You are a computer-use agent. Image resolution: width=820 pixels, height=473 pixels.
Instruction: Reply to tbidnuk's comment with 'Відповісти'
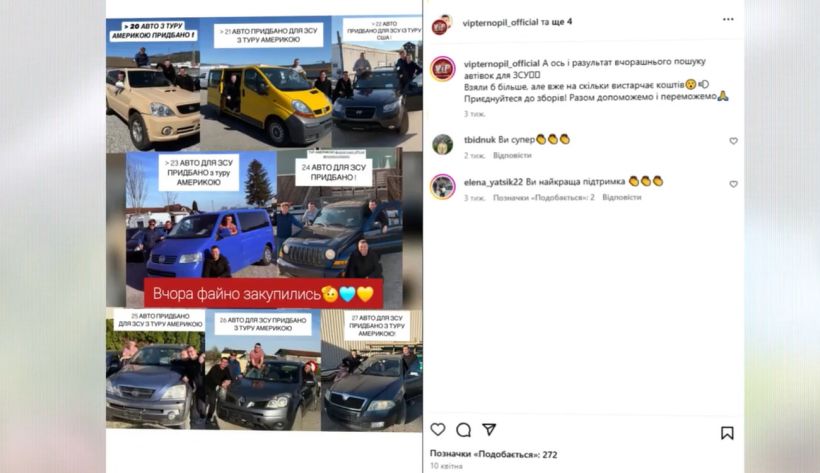coord(512,155)
